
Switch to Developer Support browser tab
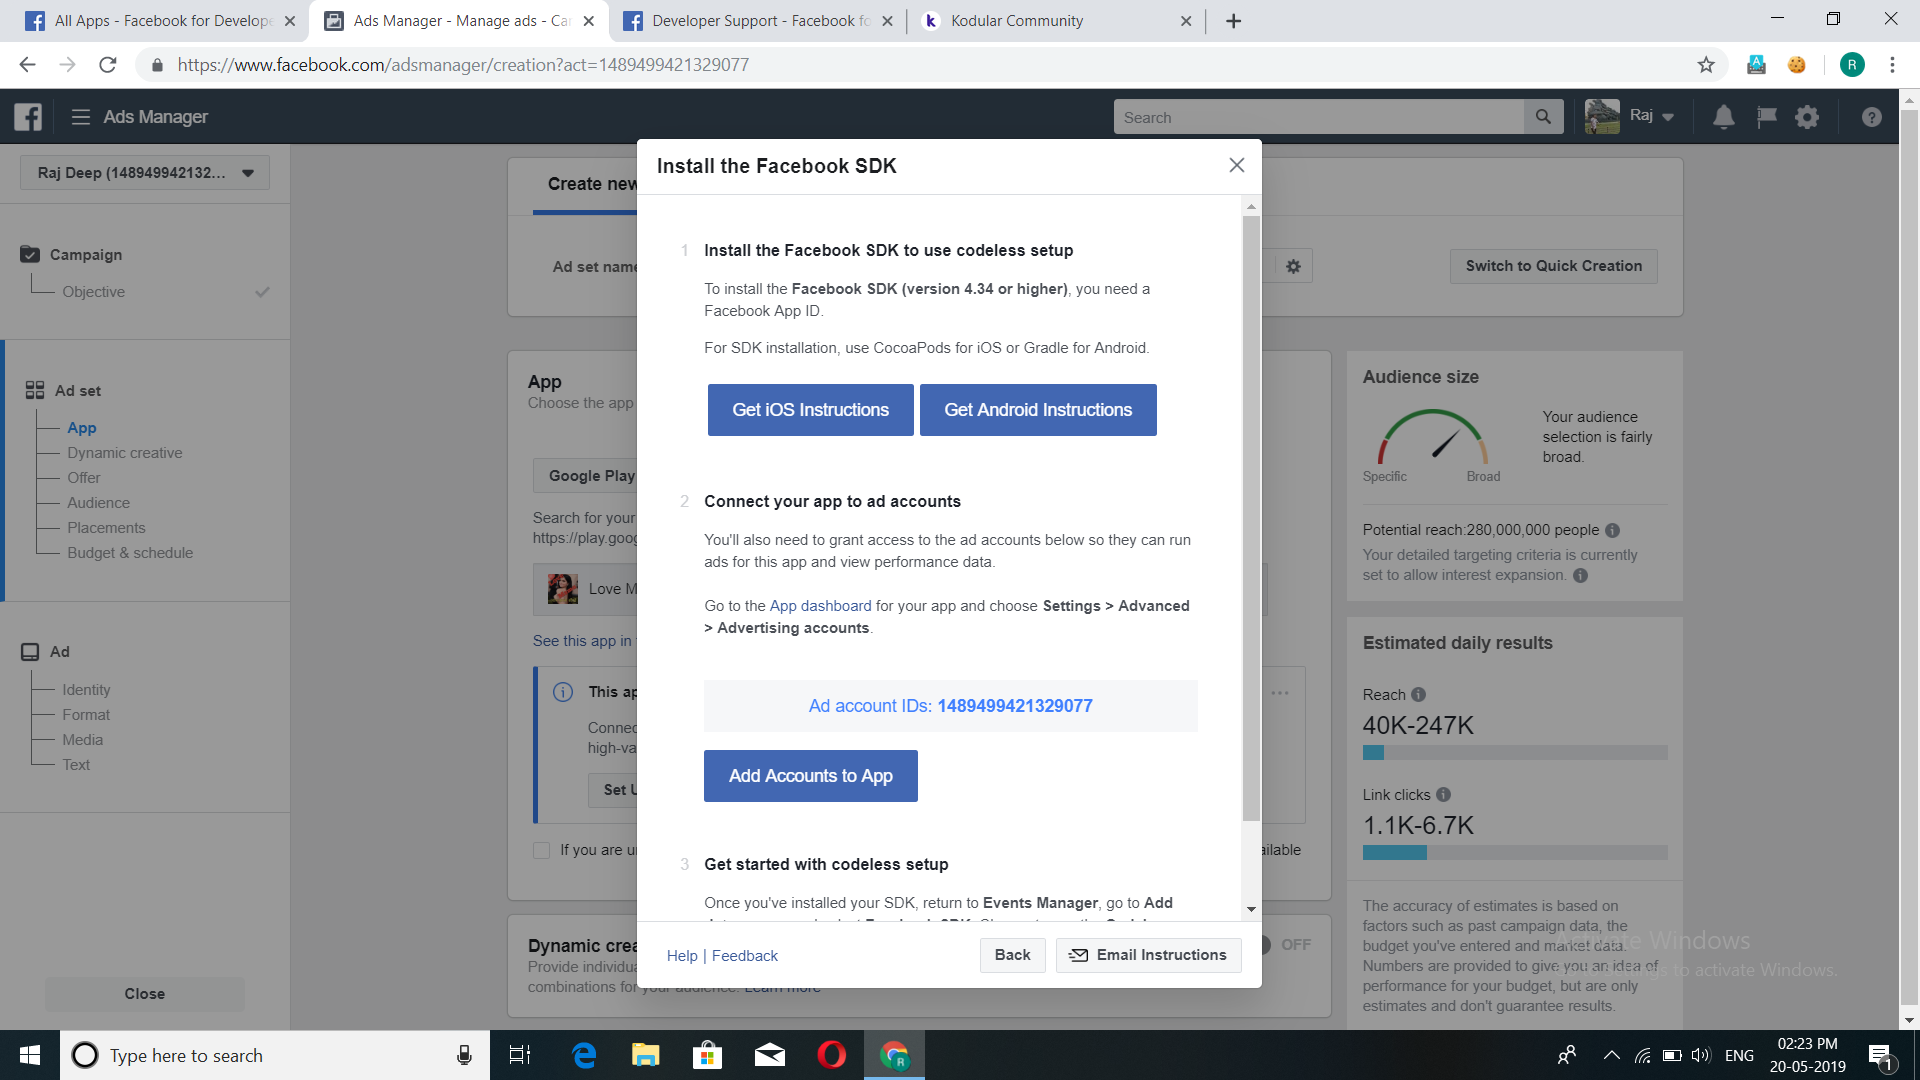[x=757, y=21]
